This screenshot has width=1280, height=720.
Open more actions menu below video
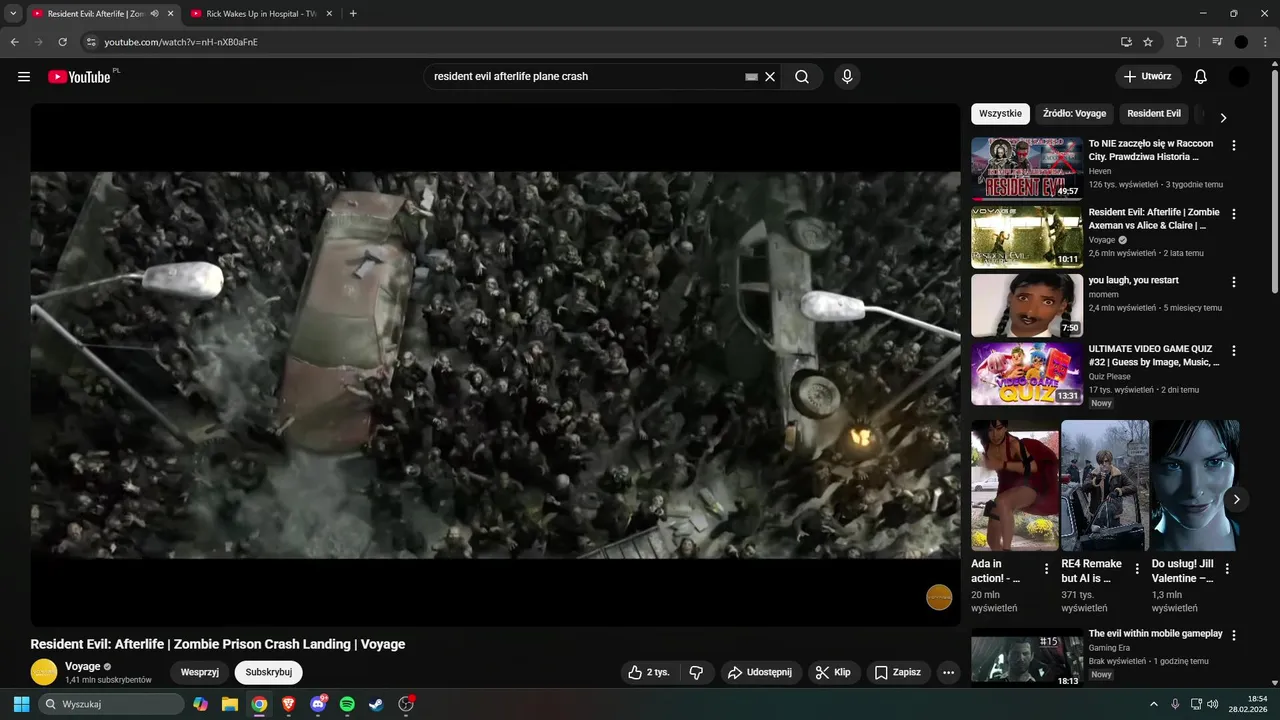949,673
